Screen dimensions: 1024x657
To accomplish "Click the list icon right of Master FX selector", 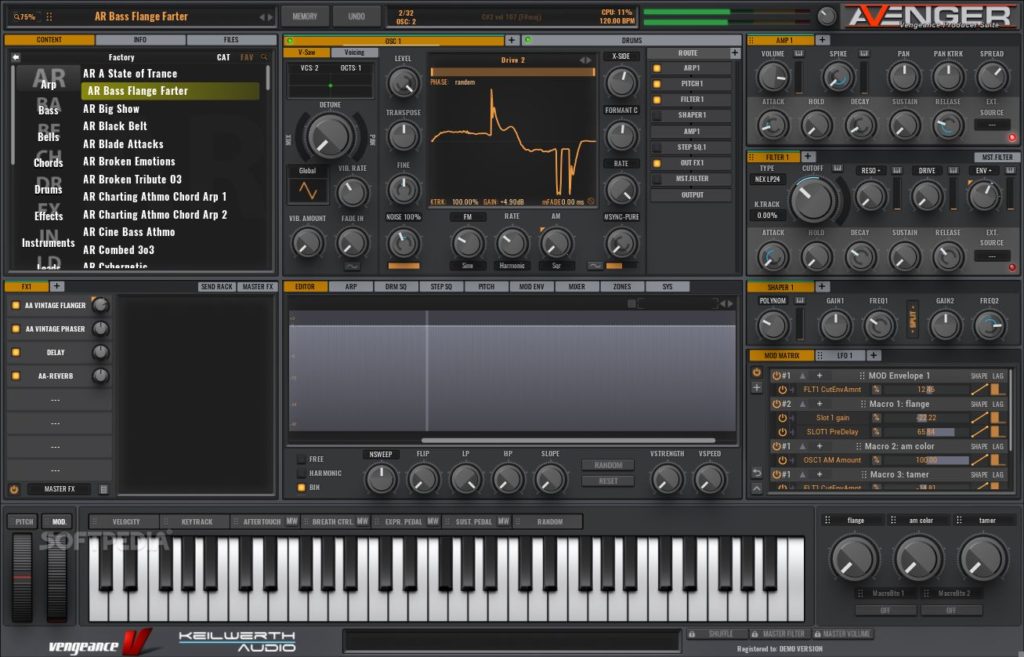I will 104,489.
